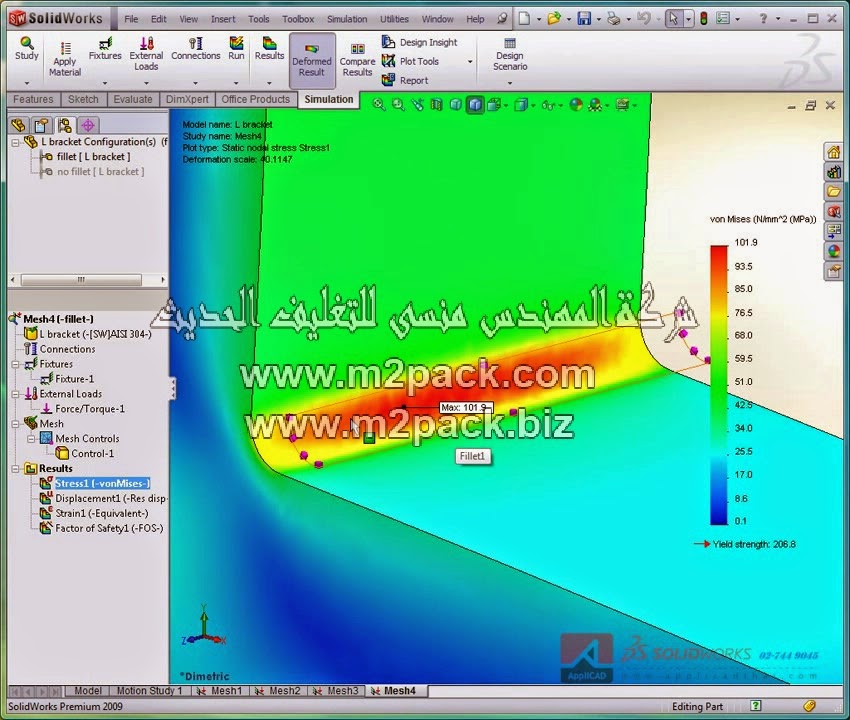
Task: Click Zoom to Area icon
Action: click(398, 105)
